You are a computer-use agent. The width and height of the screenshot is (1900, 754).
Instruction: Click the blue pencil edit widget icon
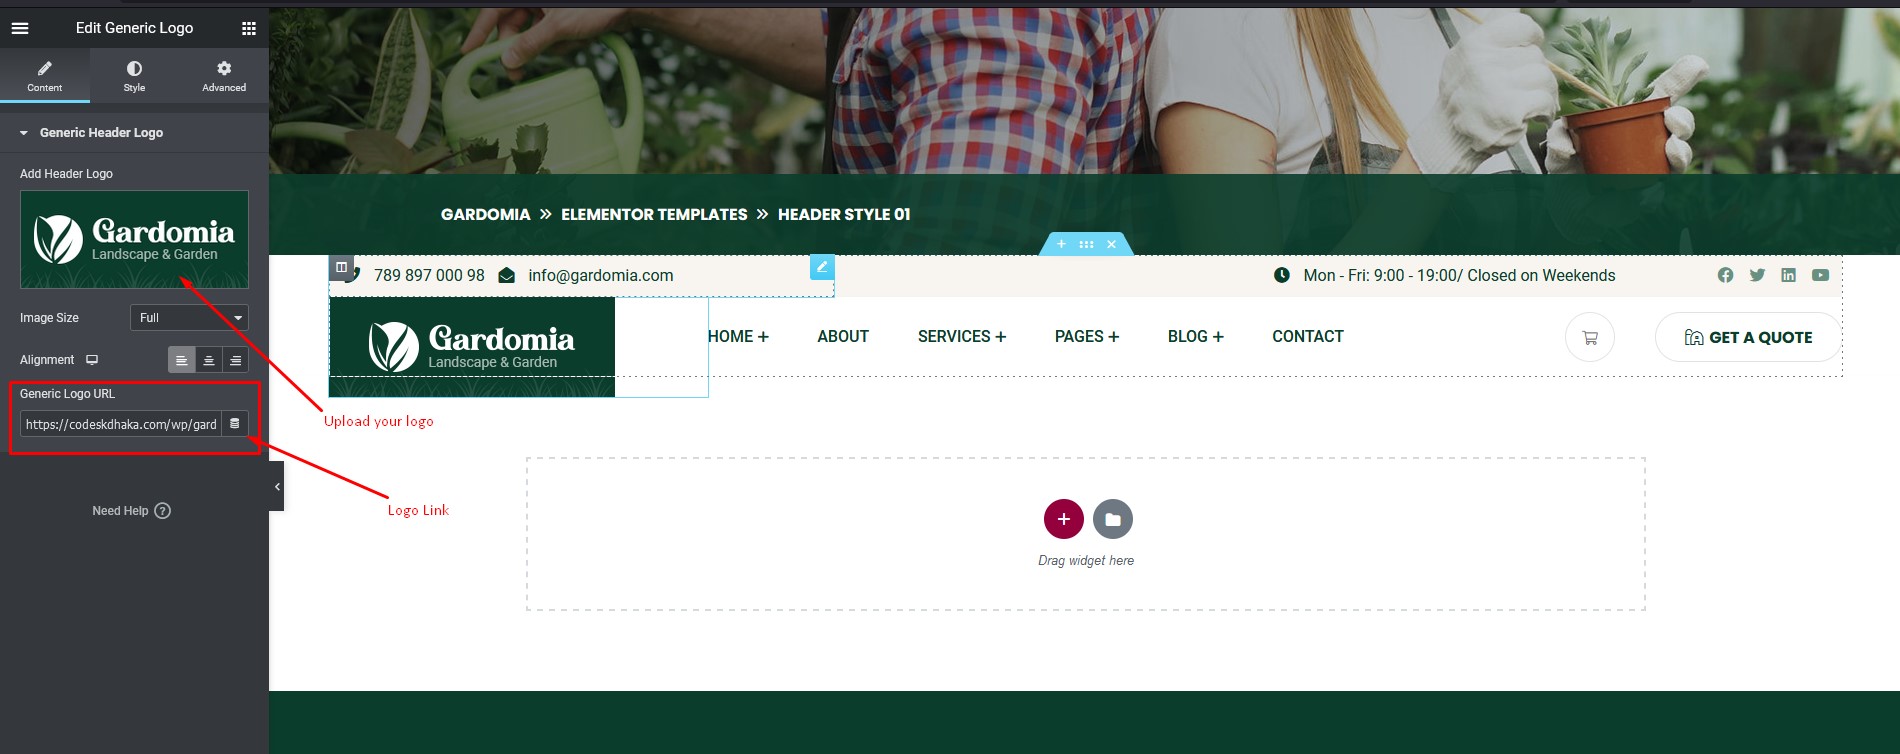tap(822, 267)
